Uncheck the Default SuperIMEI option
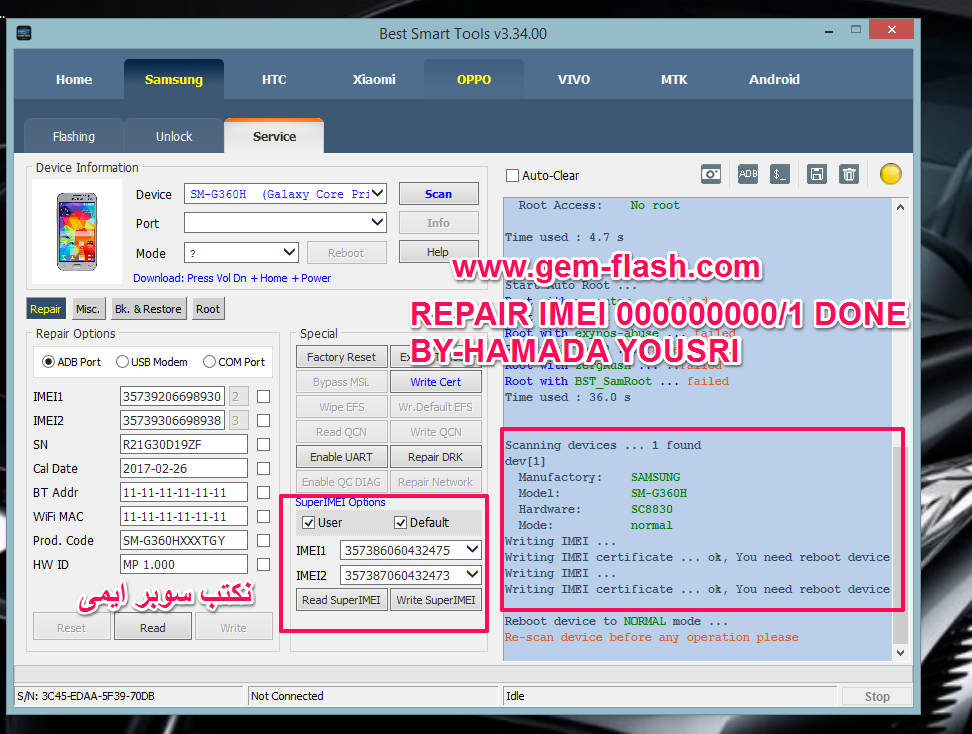This screenshot has width=972, height=734. pos(400,523)
